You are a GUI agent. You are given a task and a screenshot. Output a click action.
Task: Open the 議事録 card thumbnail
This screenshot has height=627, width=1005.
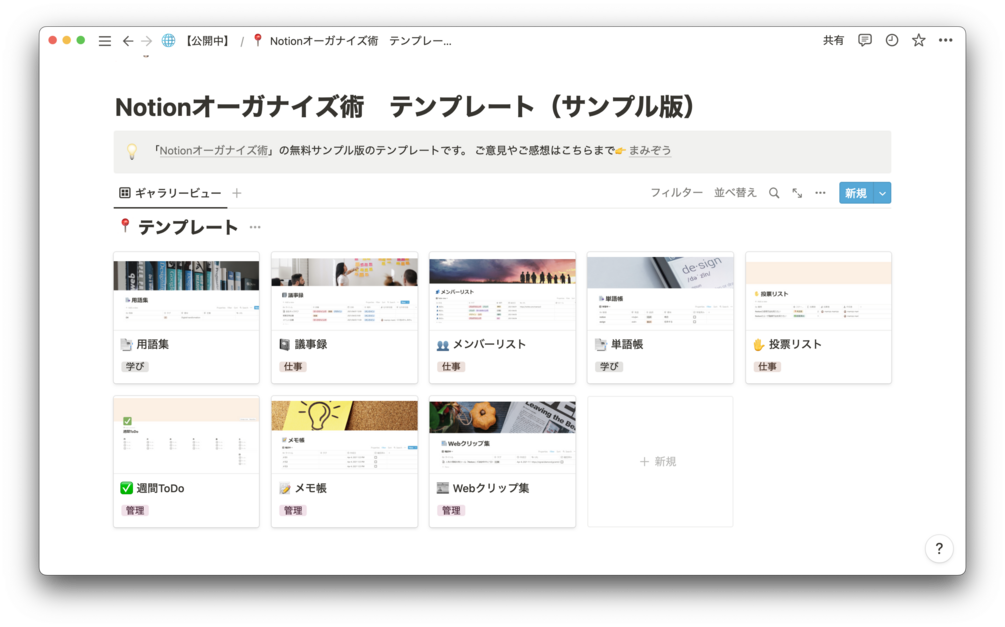coord(344,292)
